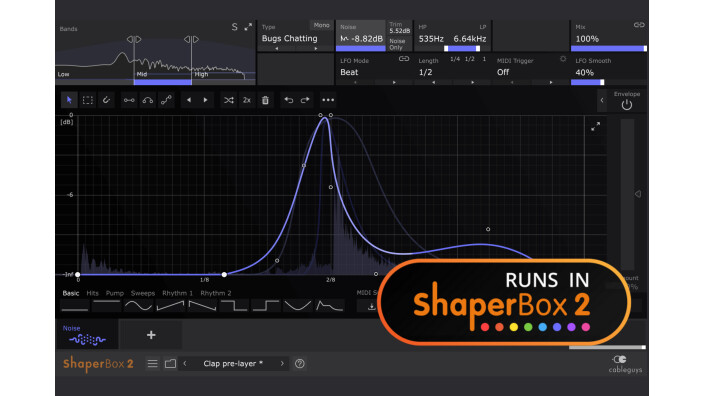The image size is (704, 396).
Task: Load the ramp up sawtooth preset shape
Action: coord(170,307)
